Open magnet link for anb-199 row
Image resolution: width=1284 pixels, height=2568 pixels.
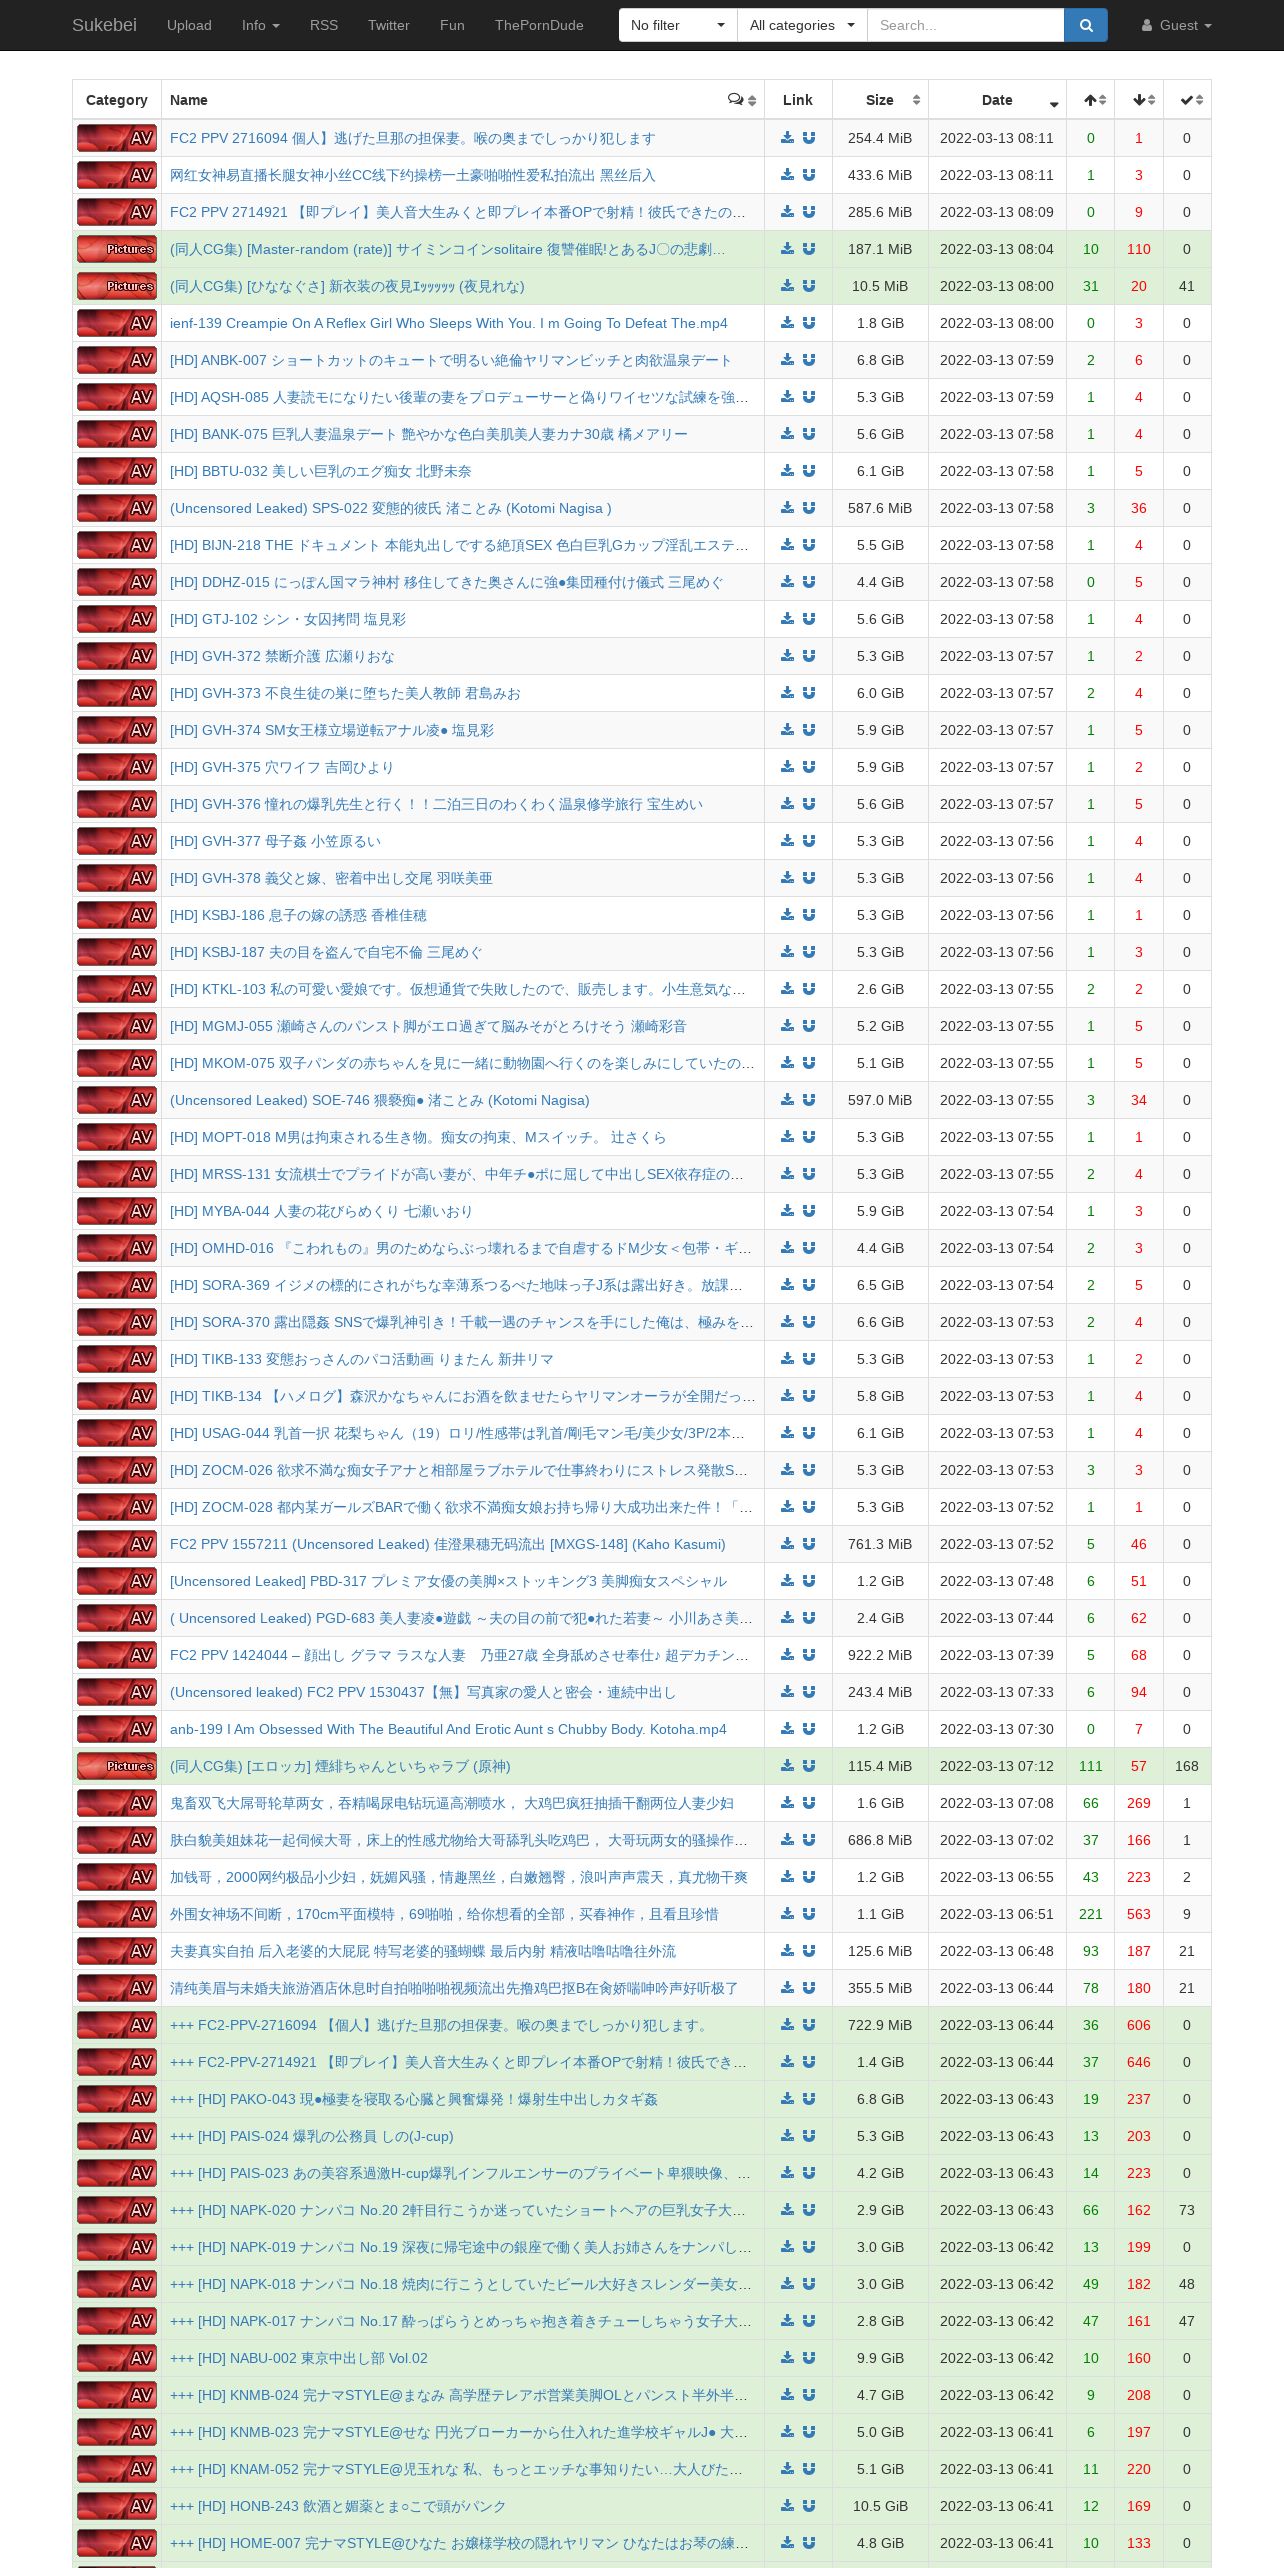pos(809,1729)
